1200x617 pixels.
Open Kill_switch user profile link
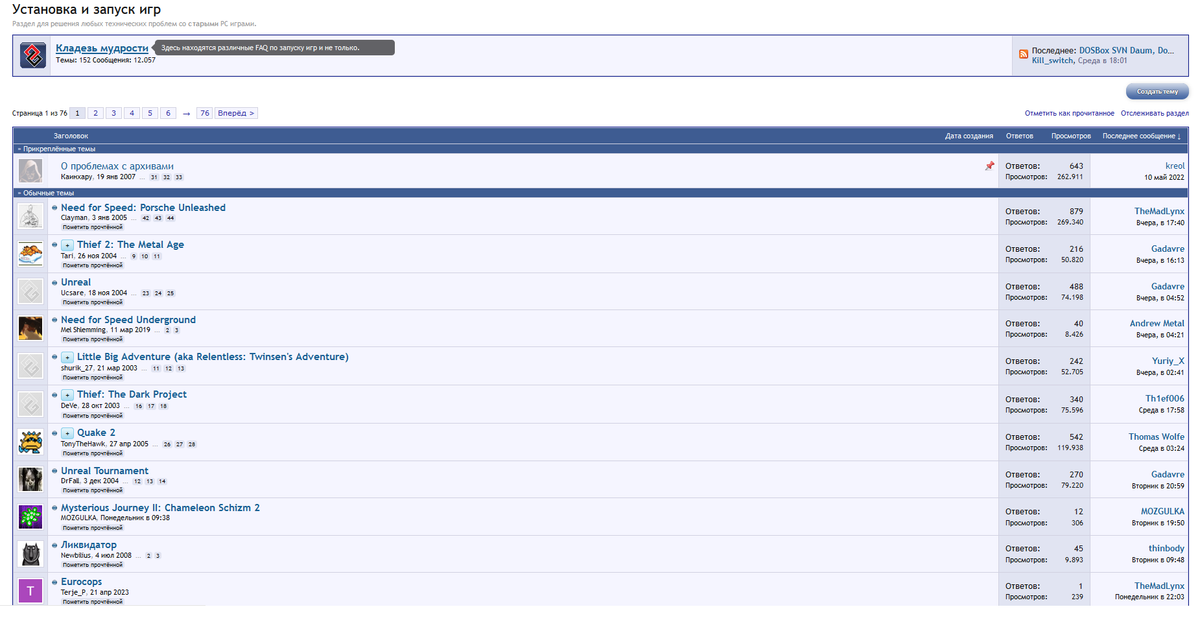[x=1053, y=60]
